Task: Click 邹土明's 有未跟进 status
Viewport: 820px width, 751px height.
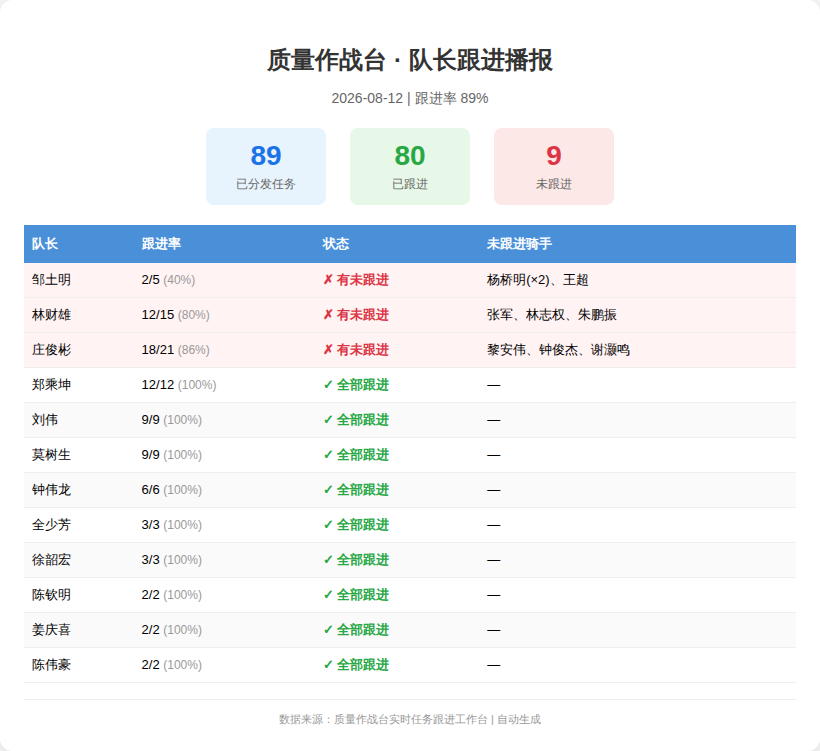Action: (x=356, y=280)
